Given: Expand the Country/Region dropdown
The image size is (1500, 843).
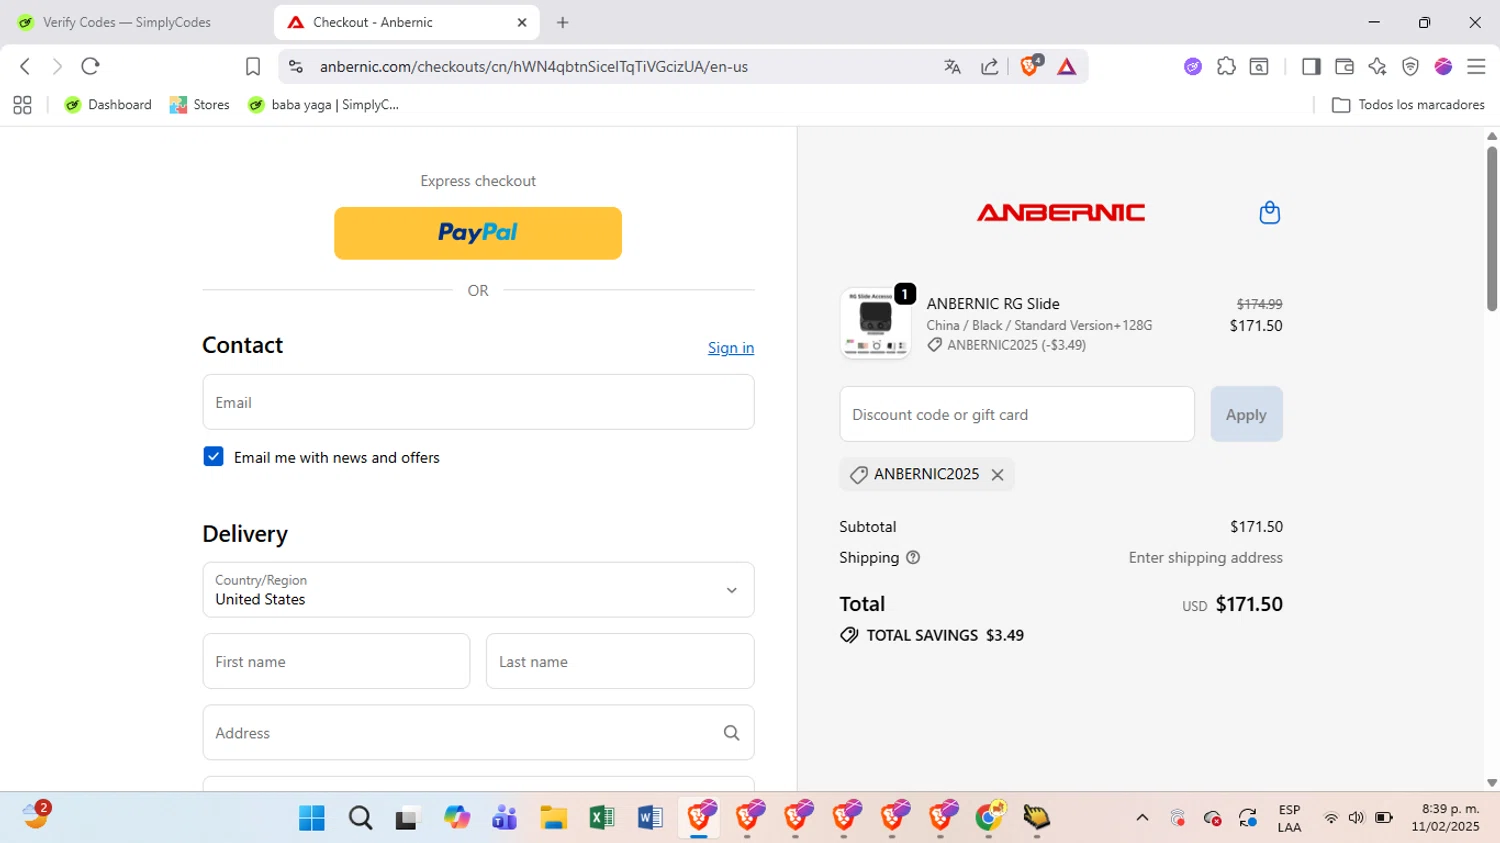Looking at the screenshot, I should point(478,590).
